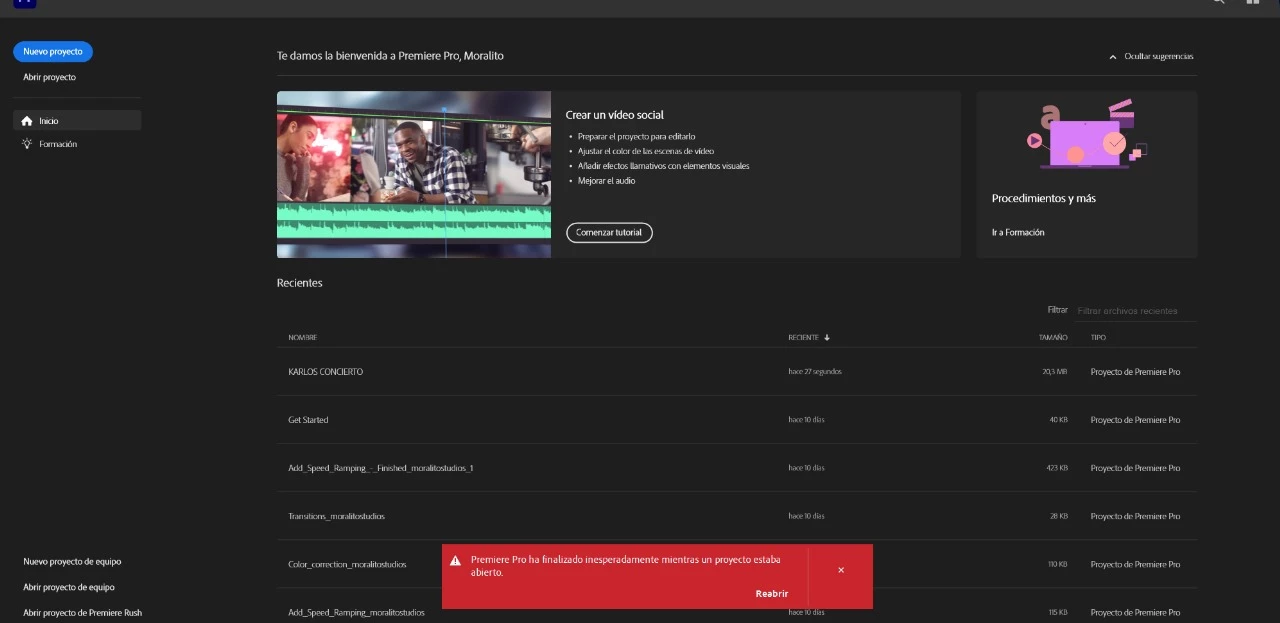This screenshot has width=1280, height=623.
Task: Click the search icon at top right
Action: (x=1218, y=2)
